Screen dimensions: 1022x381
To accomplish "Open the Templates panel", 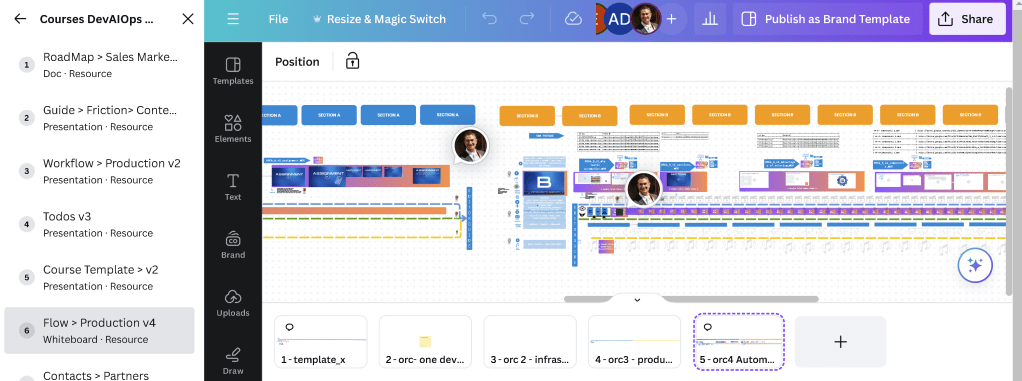I will [233, 71].
